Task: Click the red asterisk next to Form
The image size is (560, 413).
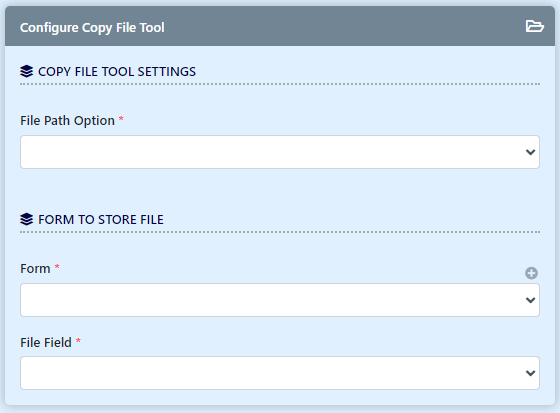Action: click(x=57, y=267)
